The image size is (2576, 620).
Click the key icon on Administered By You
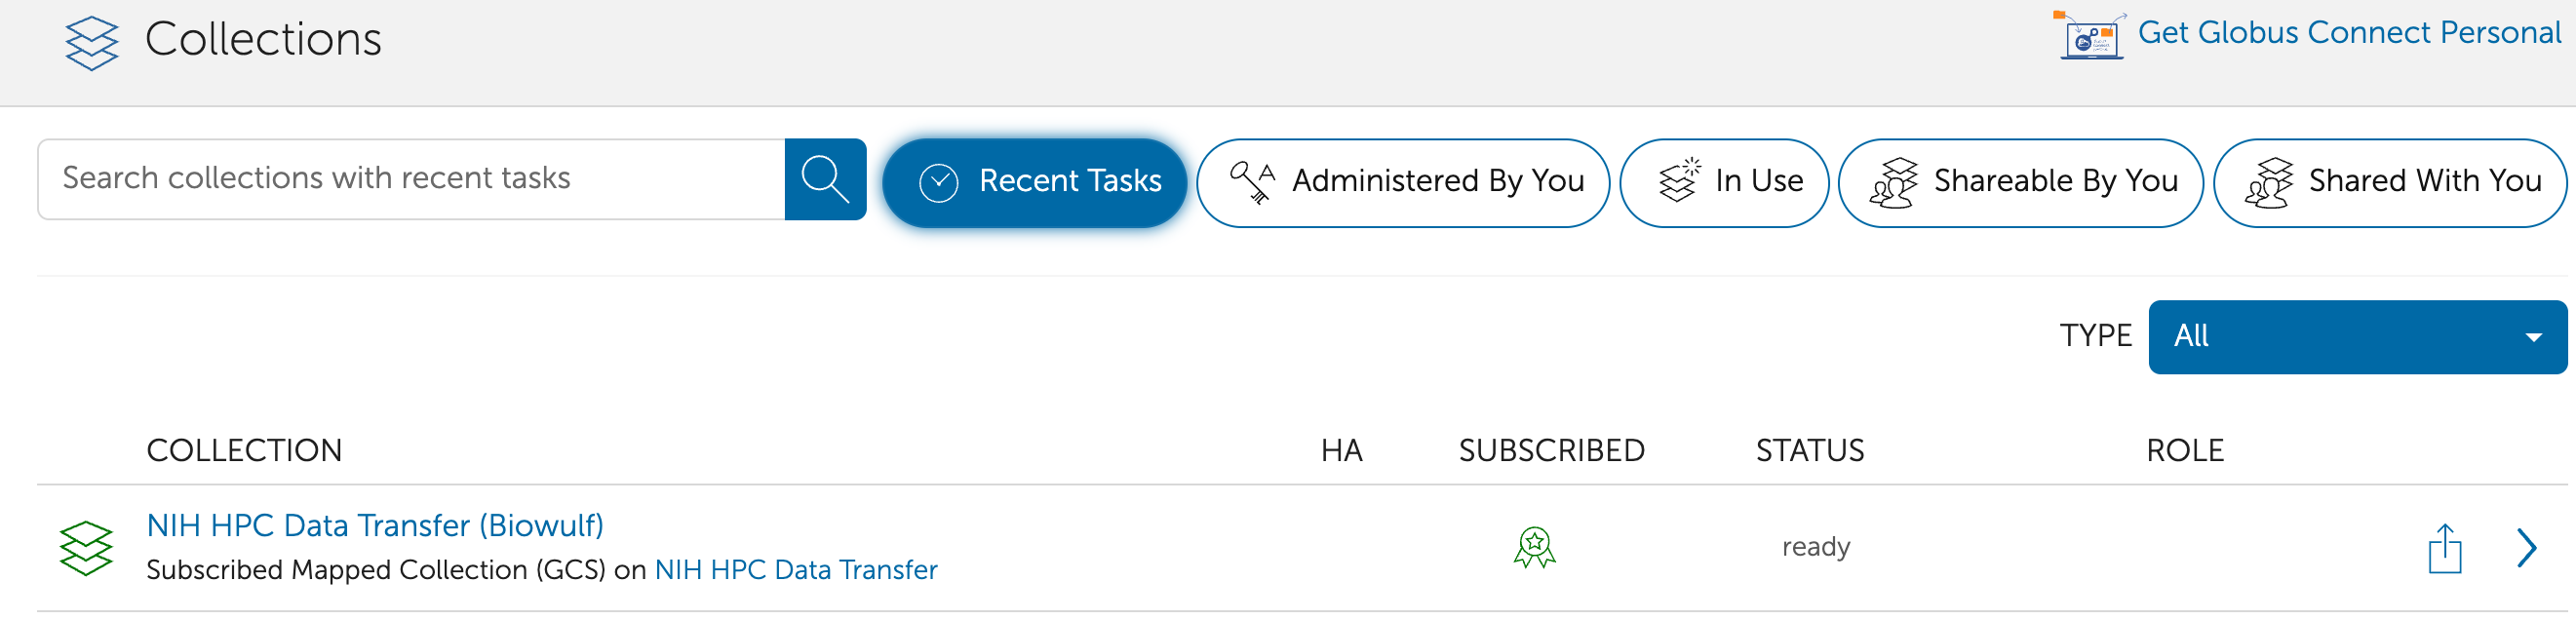pyautogui.click(x=1252, y=182)
